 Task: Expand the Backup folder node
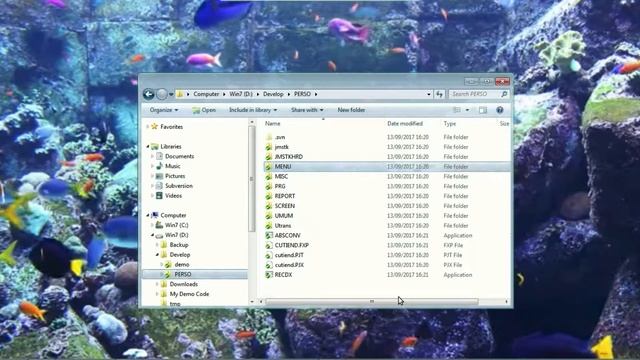158,244
